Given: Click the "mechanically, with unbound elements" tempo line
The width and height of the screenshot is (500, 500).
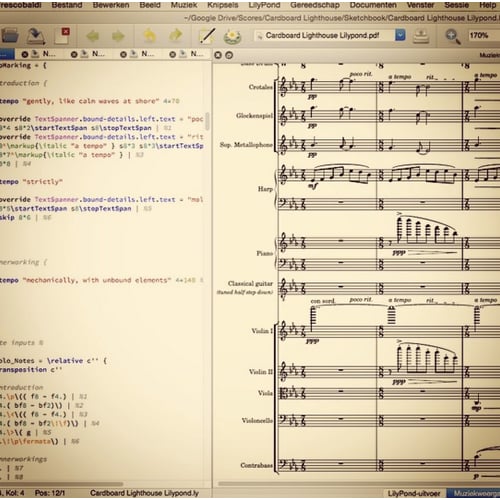Looking at the screenshot, I should pyautogui.click(x=102, y=280).
